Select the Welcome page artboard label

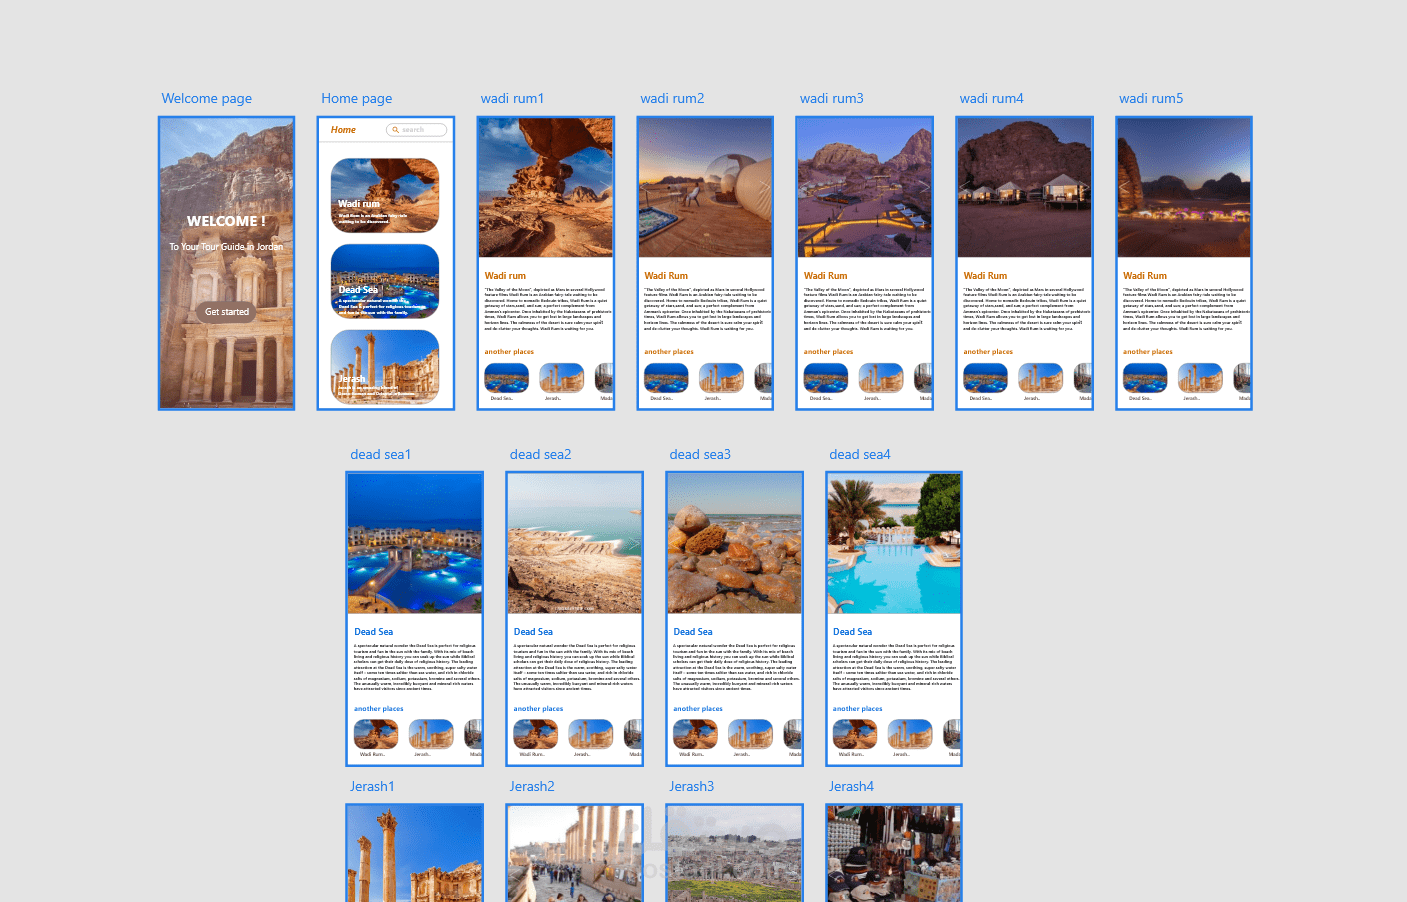coord(207,98)
